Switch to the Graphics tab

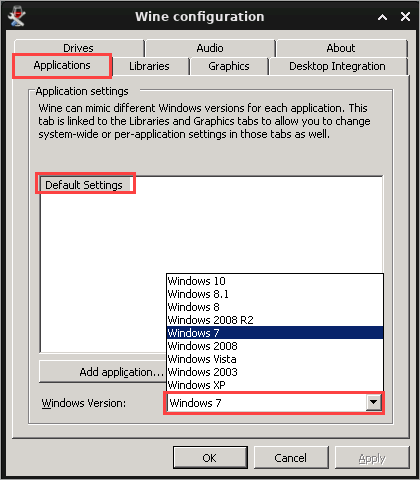pyautogui.click(x=229, y=66)
